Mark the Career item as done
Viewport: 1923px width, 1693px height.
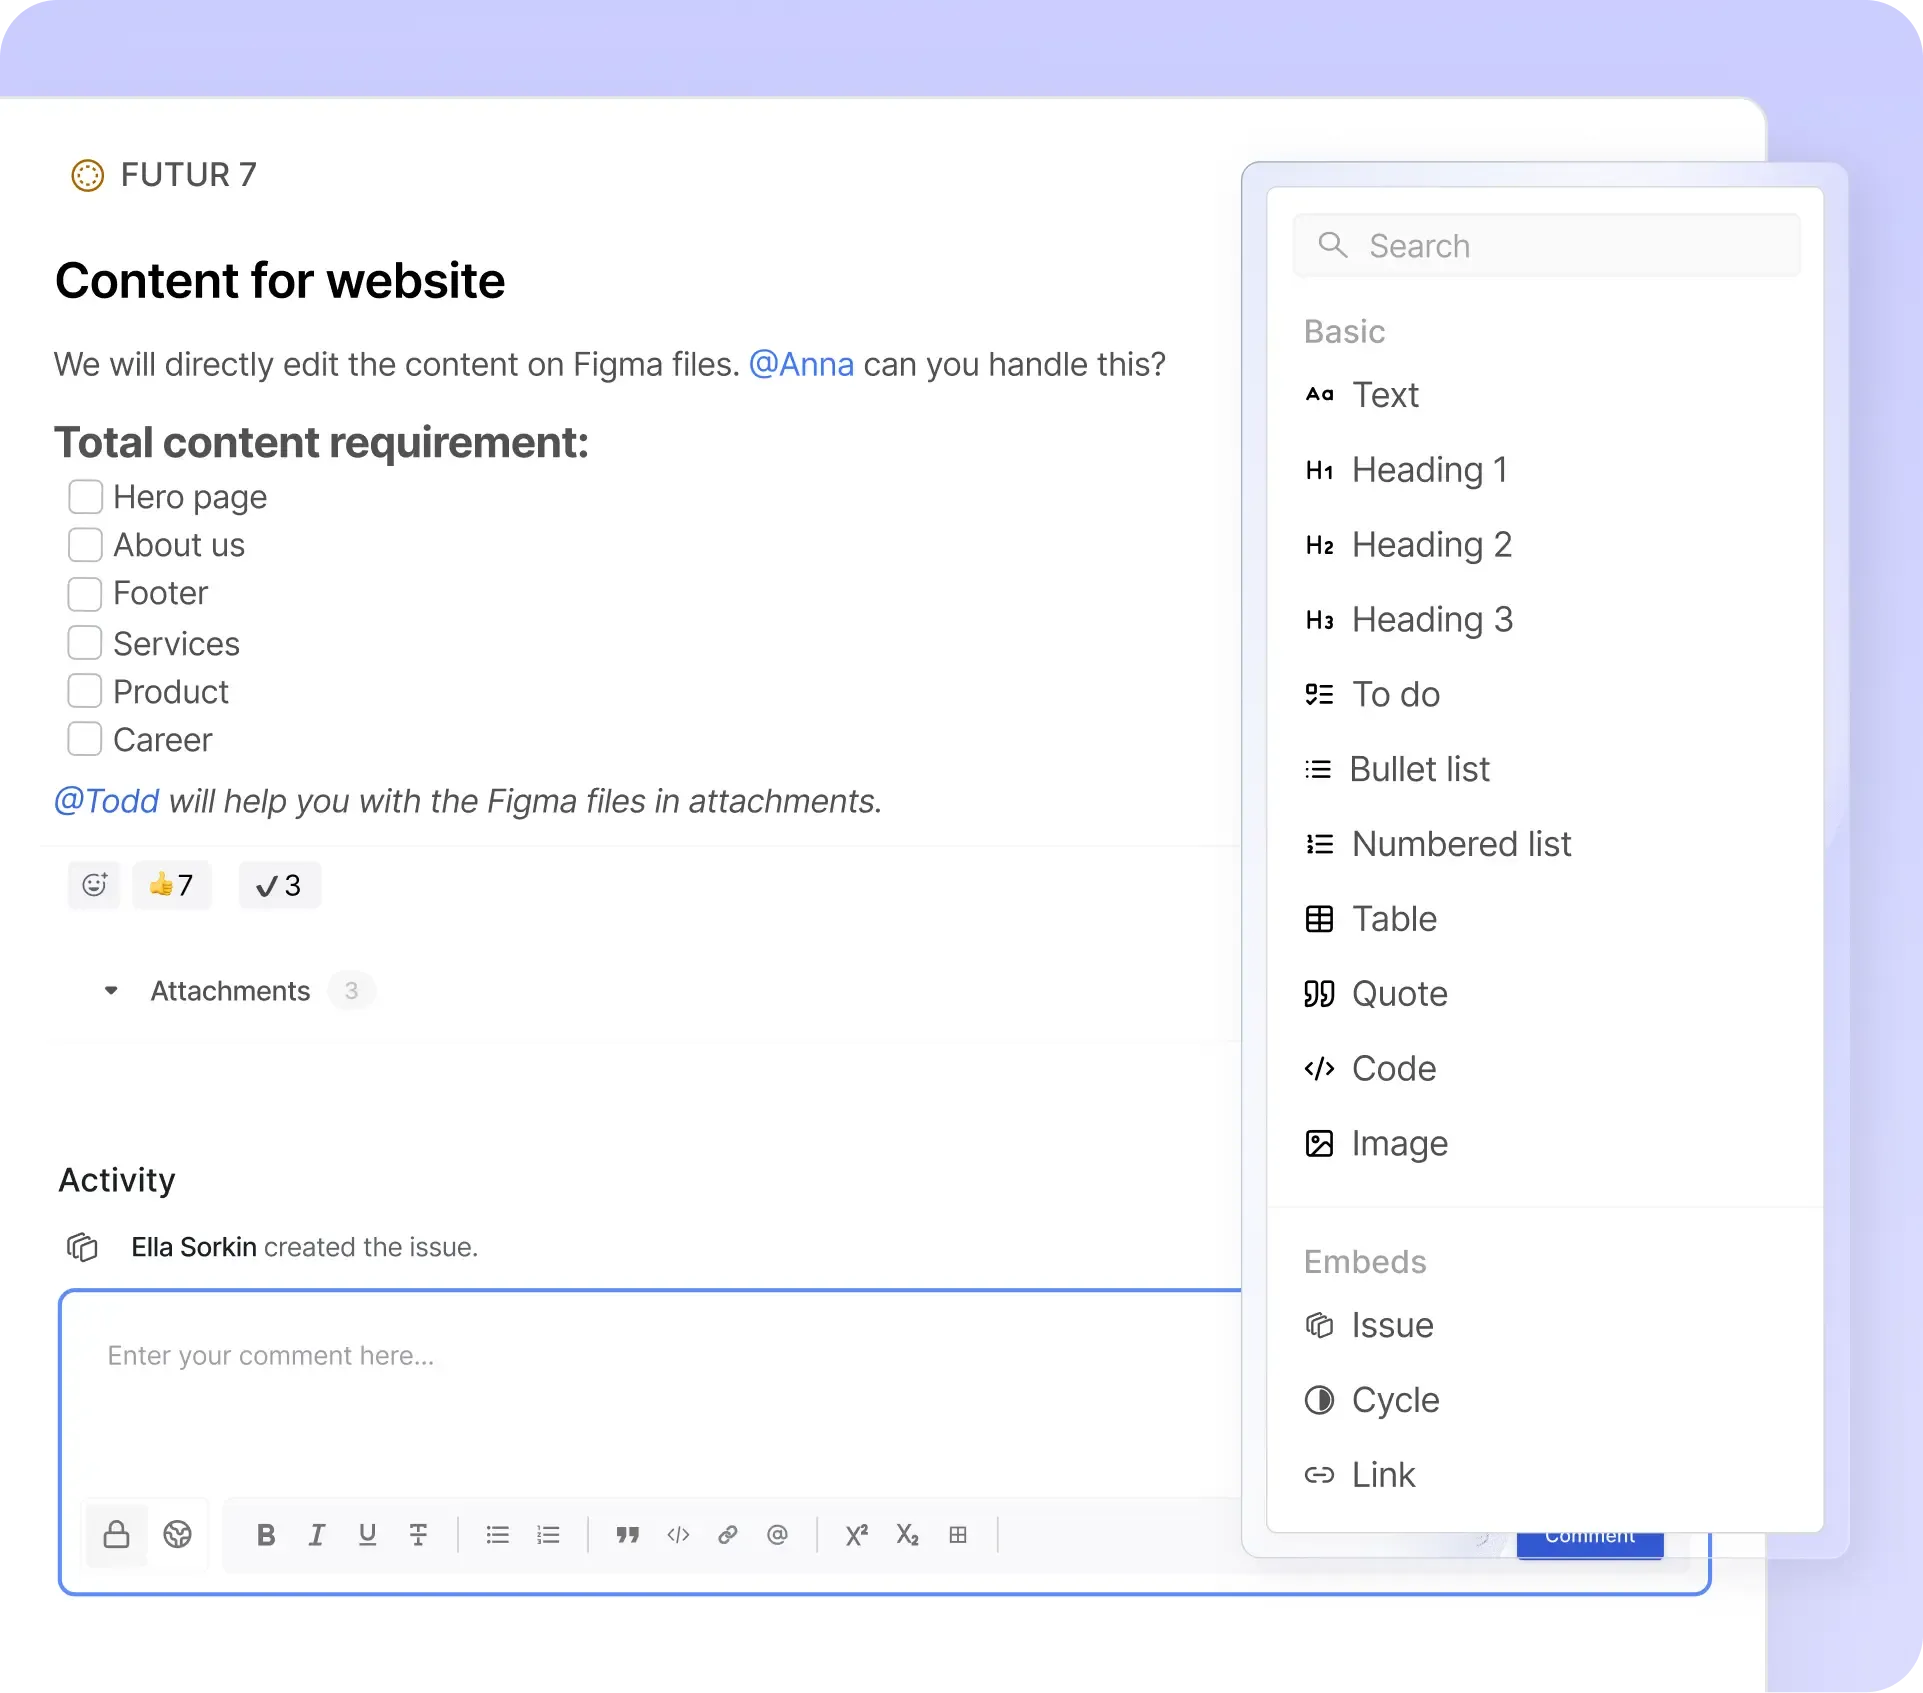pos(85,740)
